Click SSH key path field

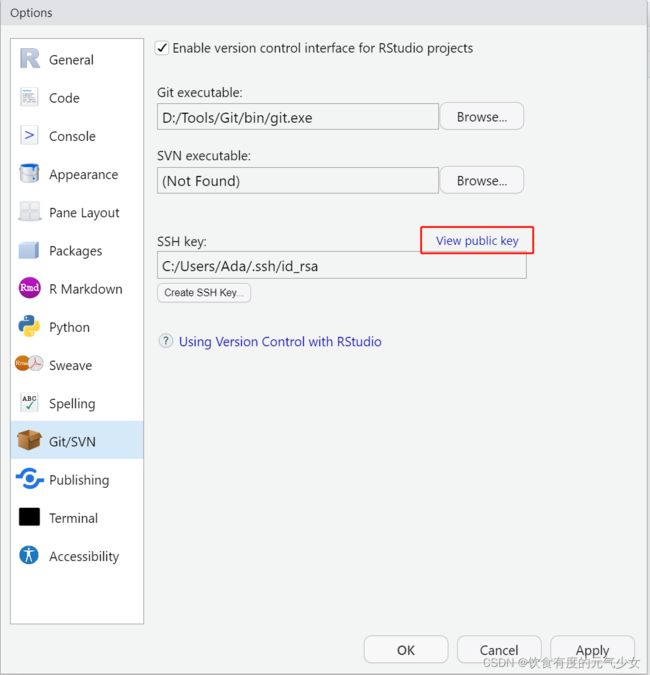[342, 266]
